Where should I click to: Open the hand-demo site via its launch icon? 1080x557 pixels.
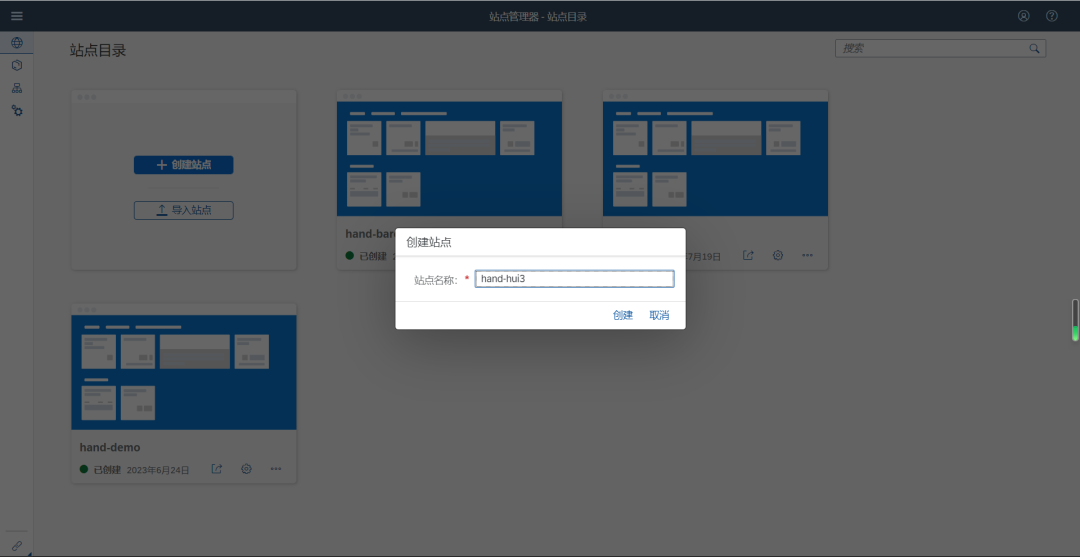point(216,469)
